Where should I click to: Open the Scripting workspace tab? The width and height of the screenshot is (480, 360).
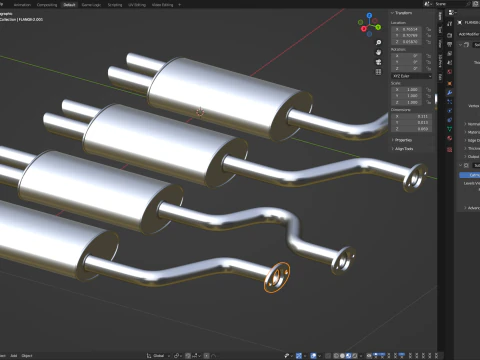(x=115, y=5)
